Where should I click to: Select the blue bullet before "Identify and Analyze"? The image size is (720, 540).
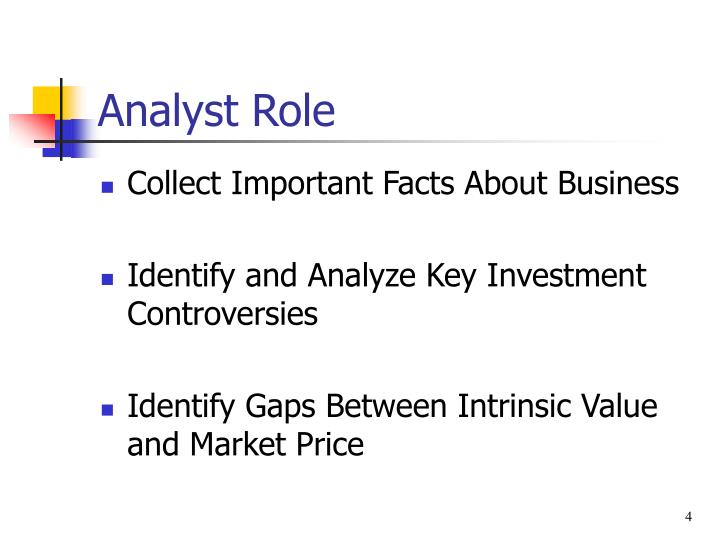click(107, 279)
